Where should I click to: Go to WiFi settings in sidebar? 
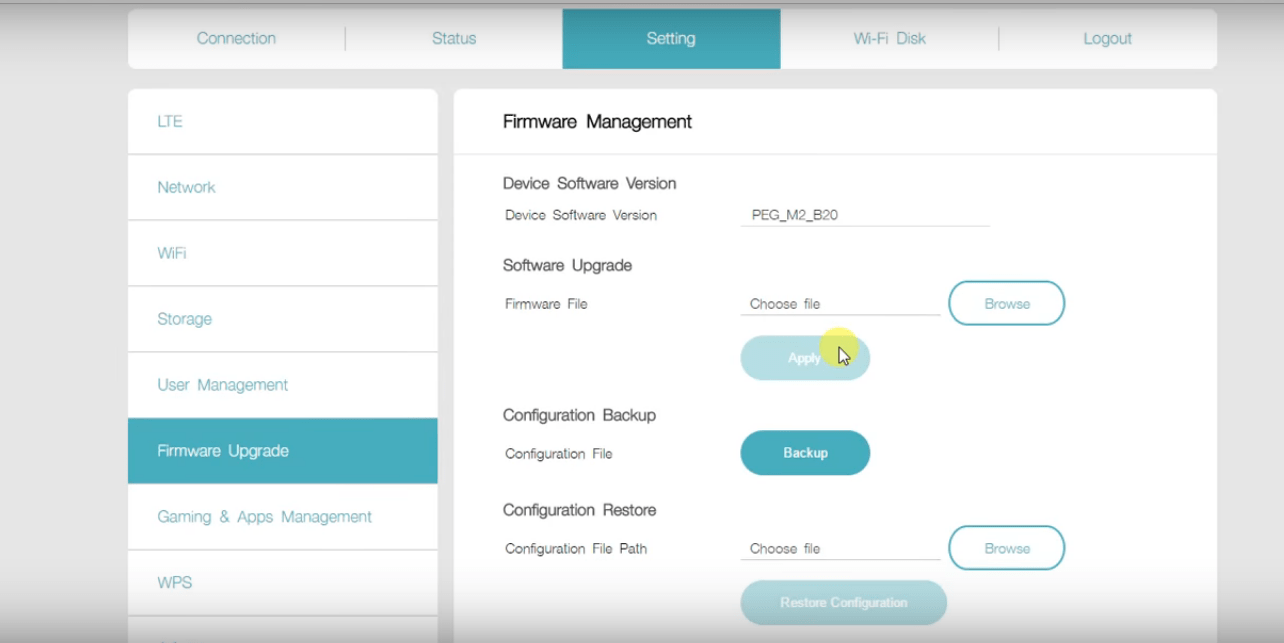(283, 254)
